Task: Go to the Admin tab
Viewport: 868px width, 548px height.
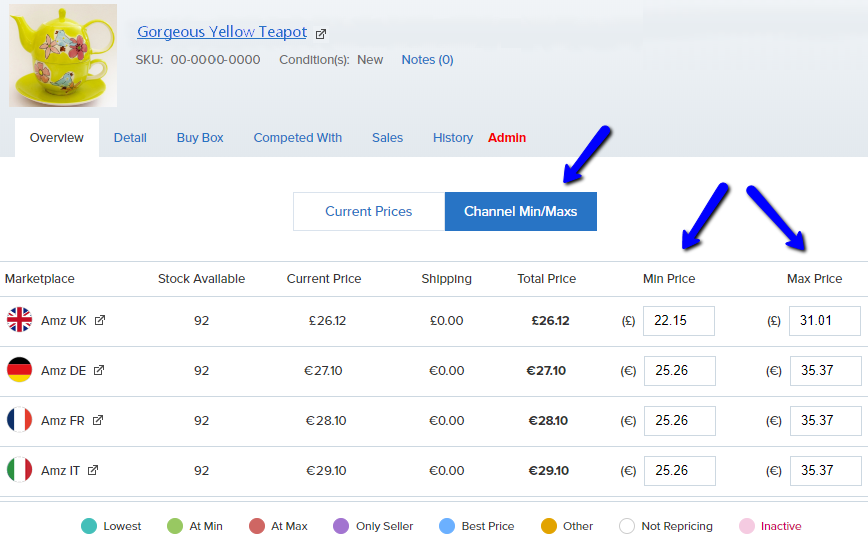Action: [x=507, y=138]
